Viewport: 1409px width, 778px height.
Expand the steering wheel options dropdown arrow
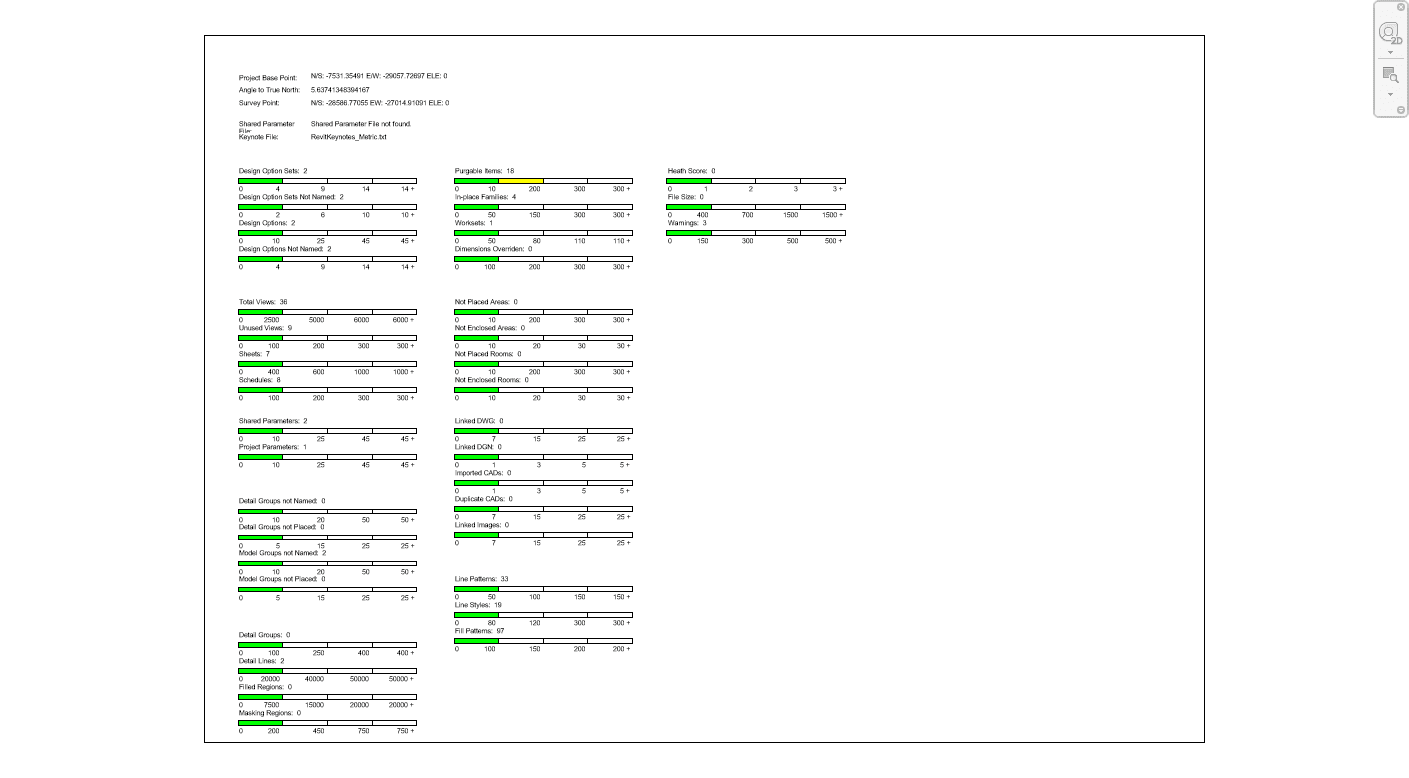tap(1390, 52)
